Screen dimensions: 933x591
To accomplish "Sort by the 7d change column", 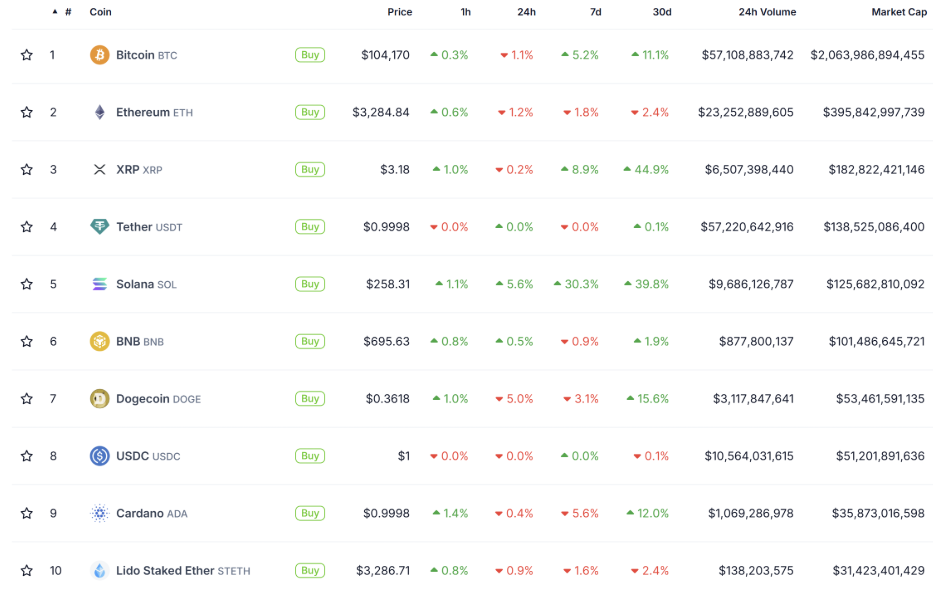I will [596, 12].
